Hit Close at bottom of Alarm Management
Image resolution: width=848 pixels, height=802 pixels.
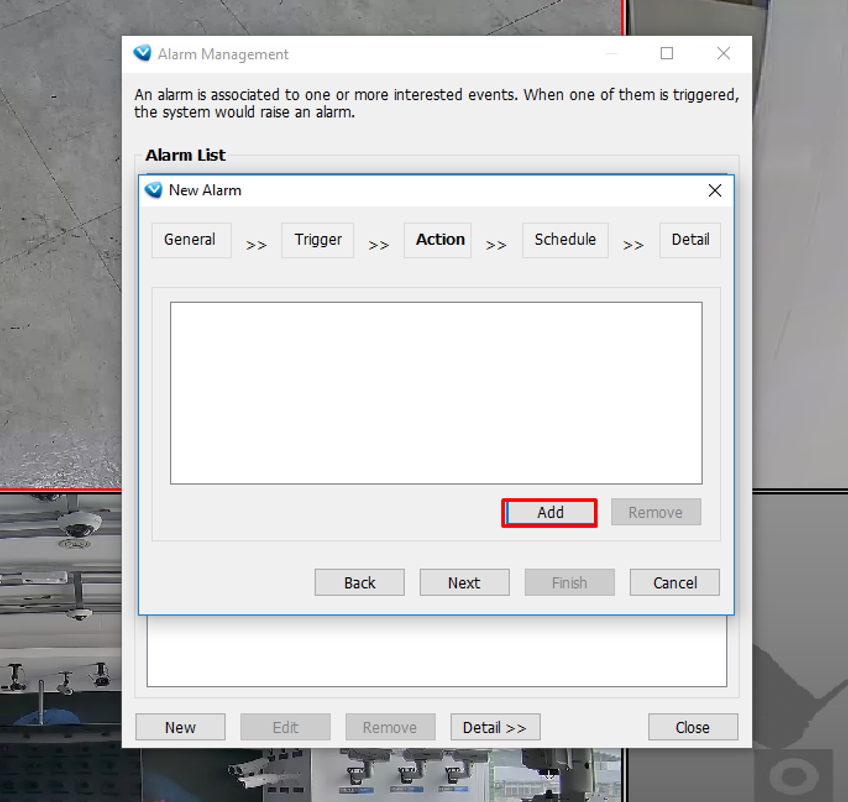(692, 727)
